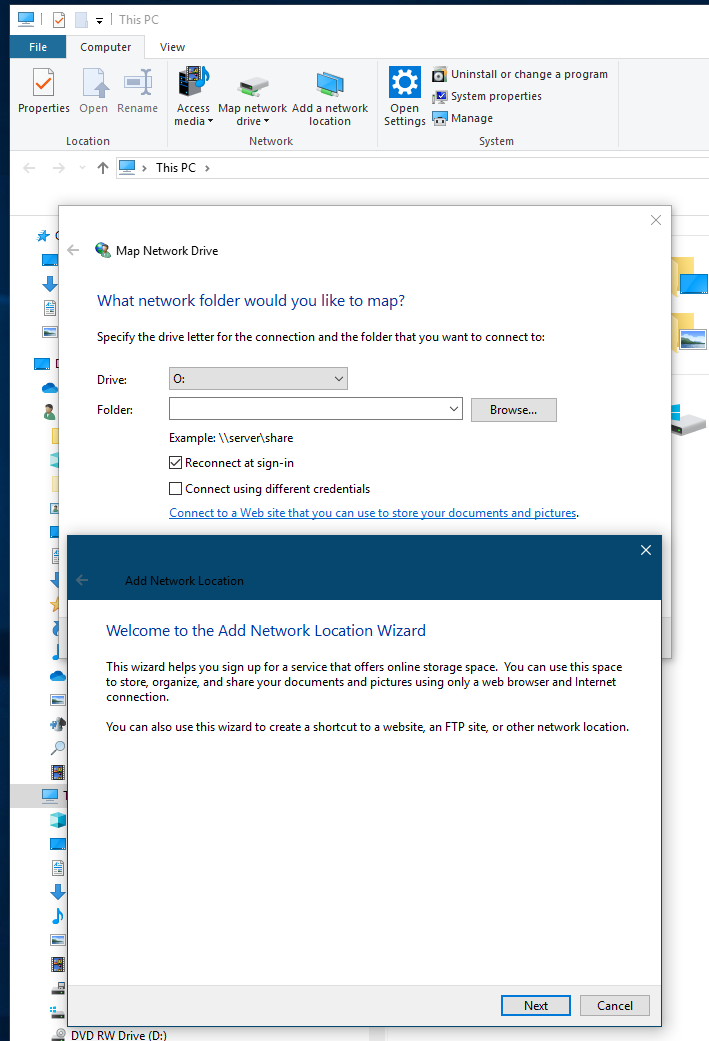Viewport: 709px width, 1041px height.
Task: Uncheck Reconnect at sign-in checkbox
Action: (176, 463)
